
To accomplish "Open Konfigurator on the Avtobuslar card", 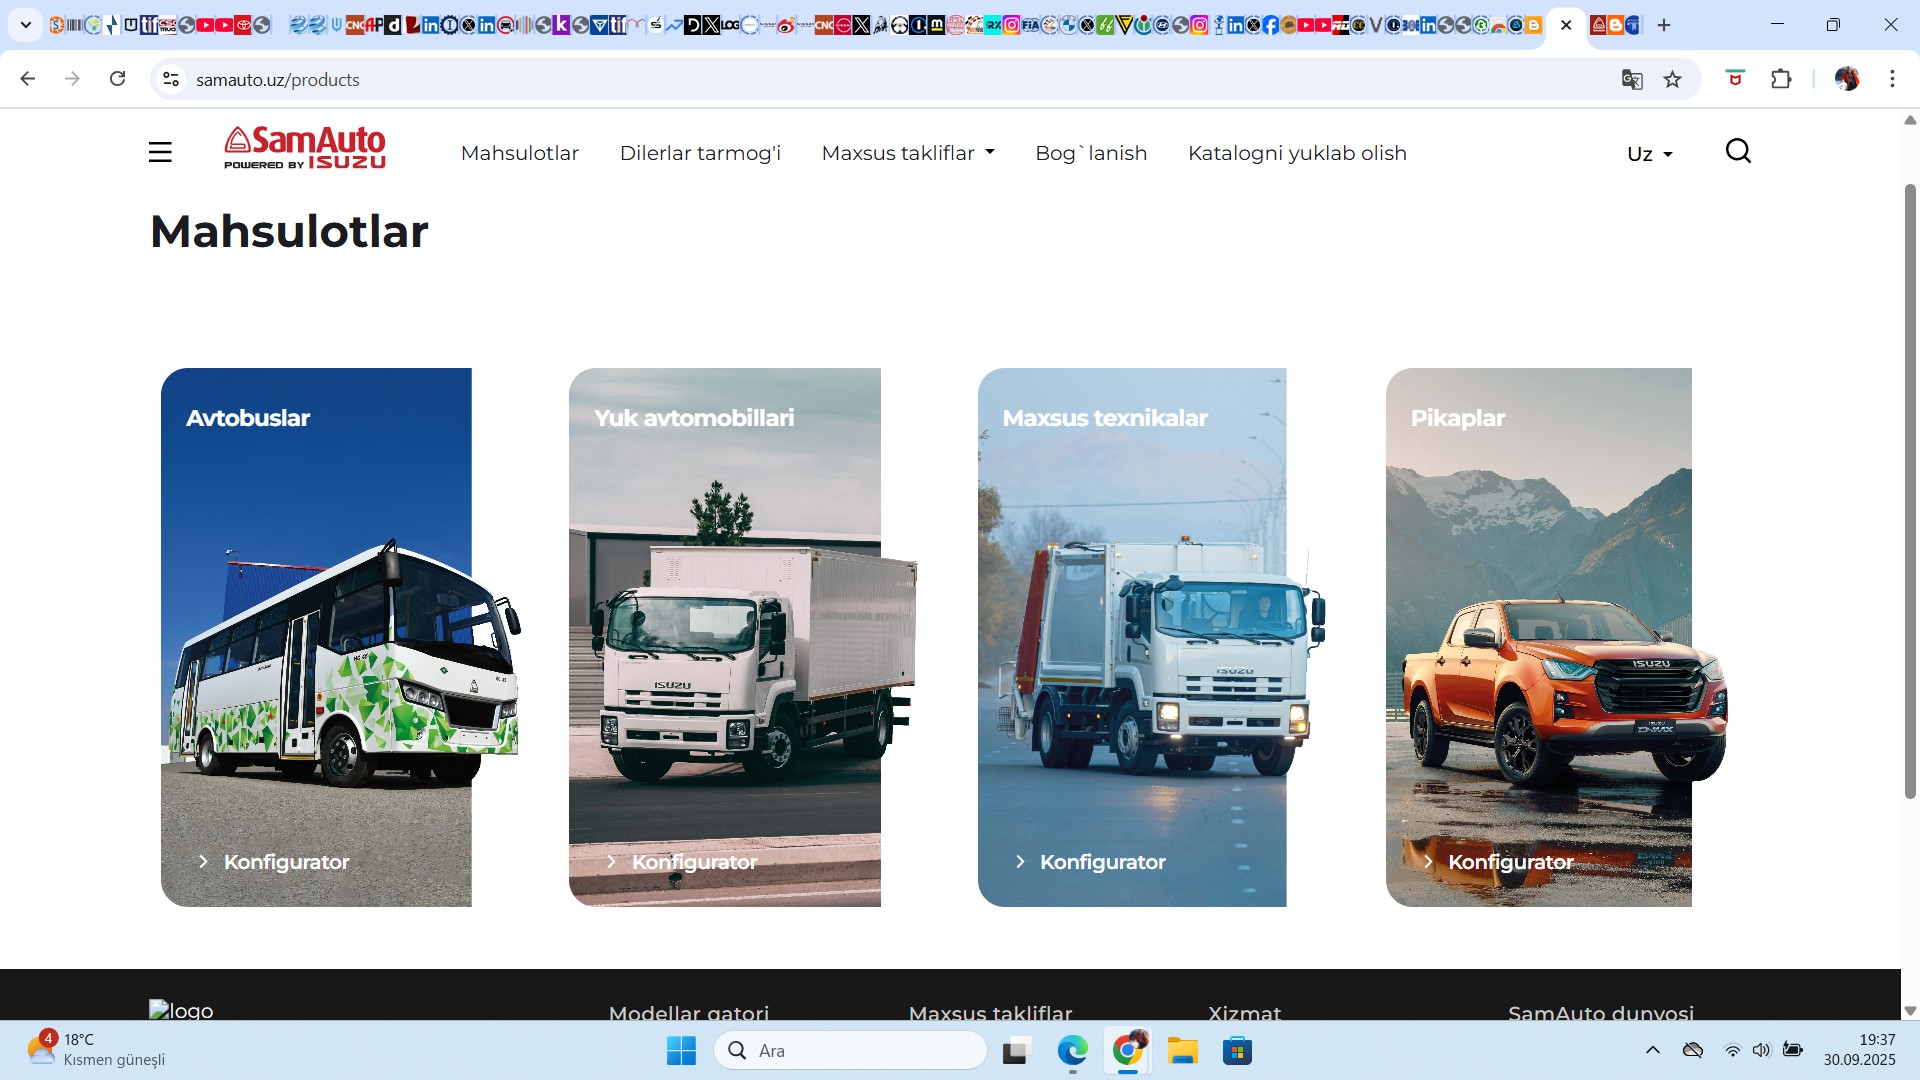I will [x=285, y=862].
